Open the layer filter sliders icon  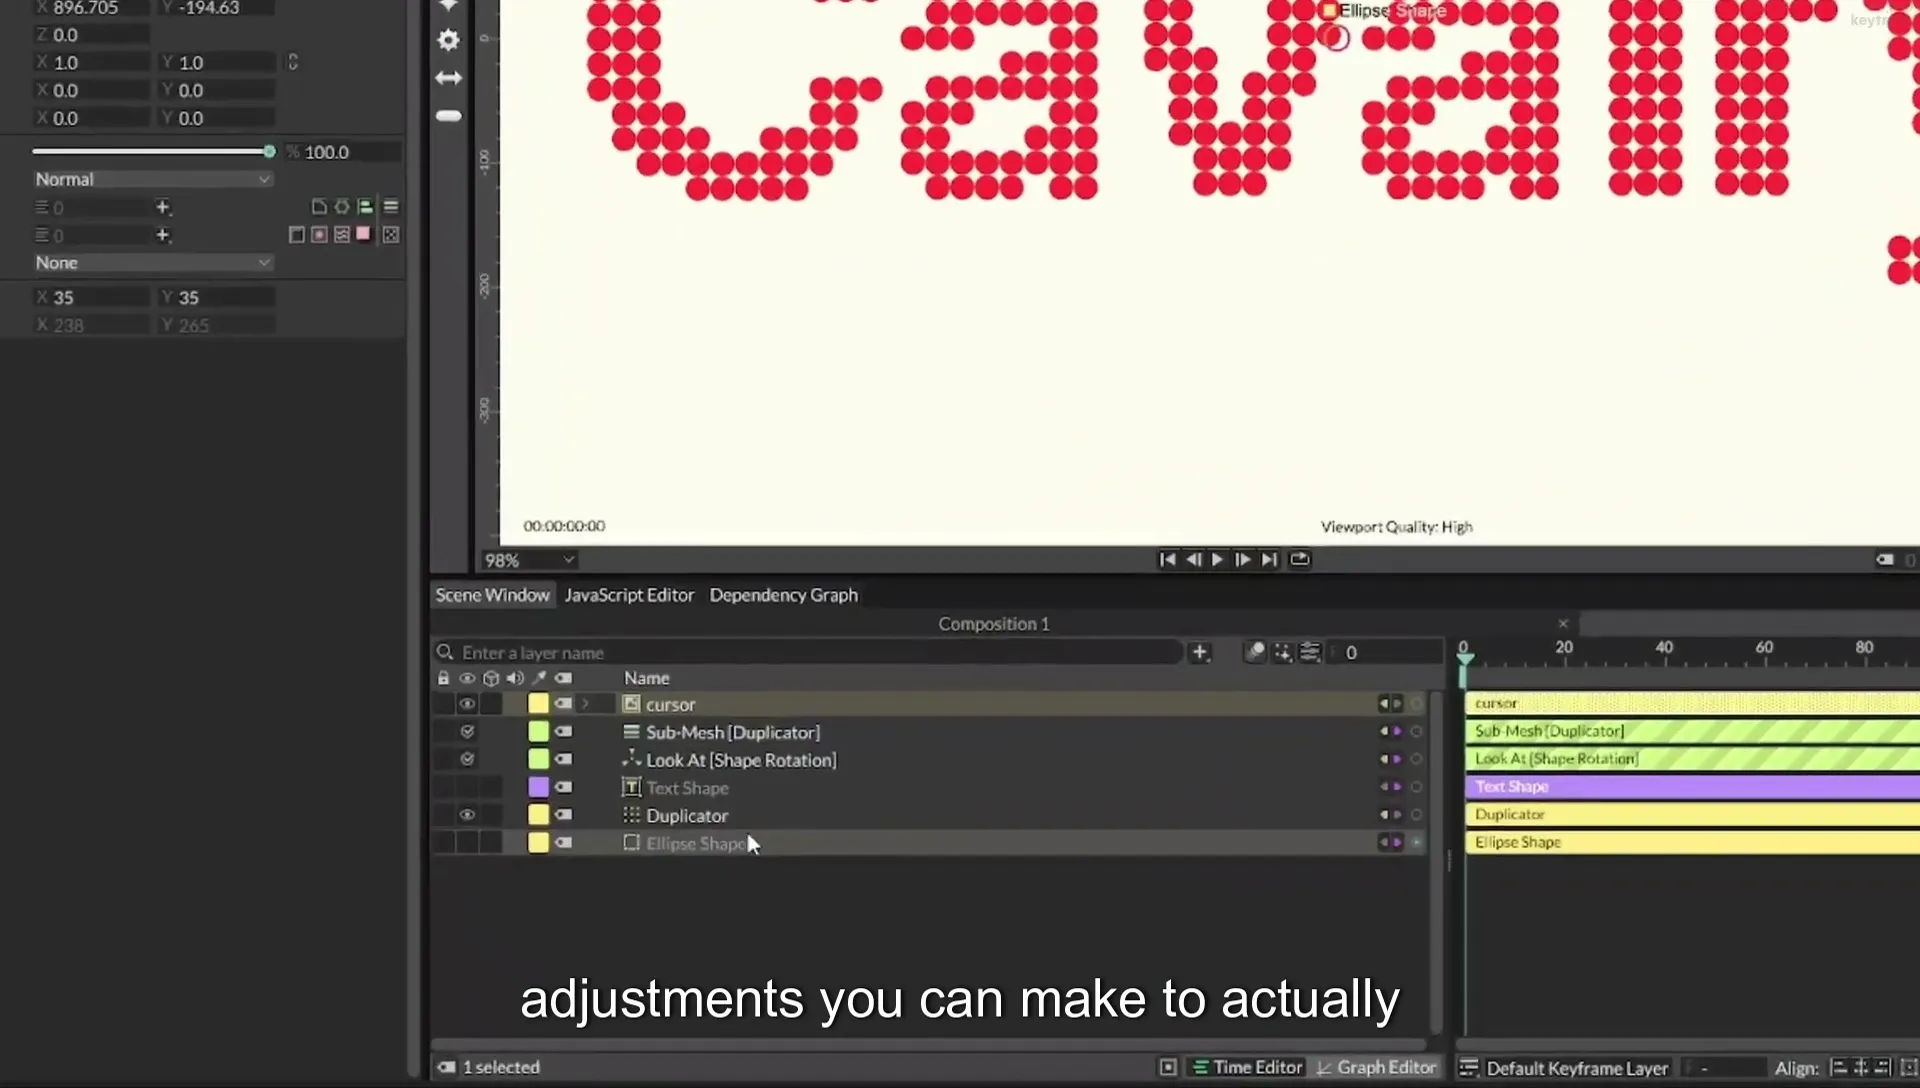coord(1310,653)
